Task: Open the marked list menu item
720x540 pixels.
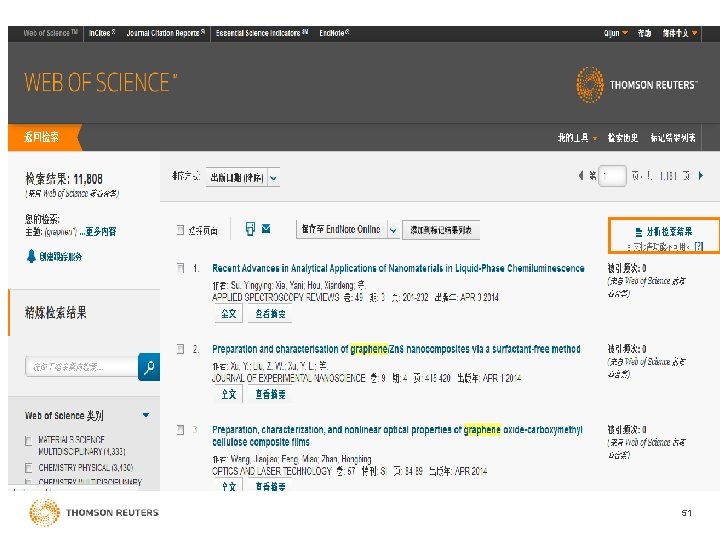Action: point(673,137)
